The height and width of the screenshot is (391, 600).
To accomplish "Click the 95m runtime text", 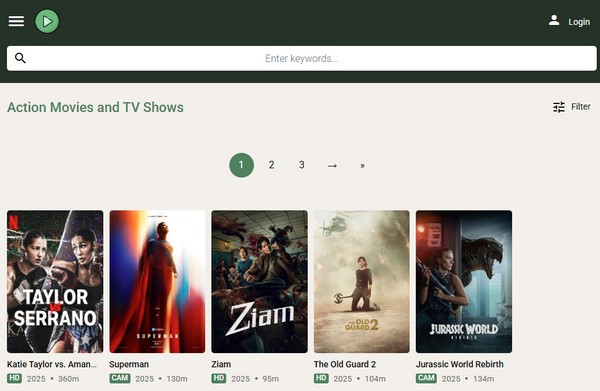I will click(x=271, y=379).
